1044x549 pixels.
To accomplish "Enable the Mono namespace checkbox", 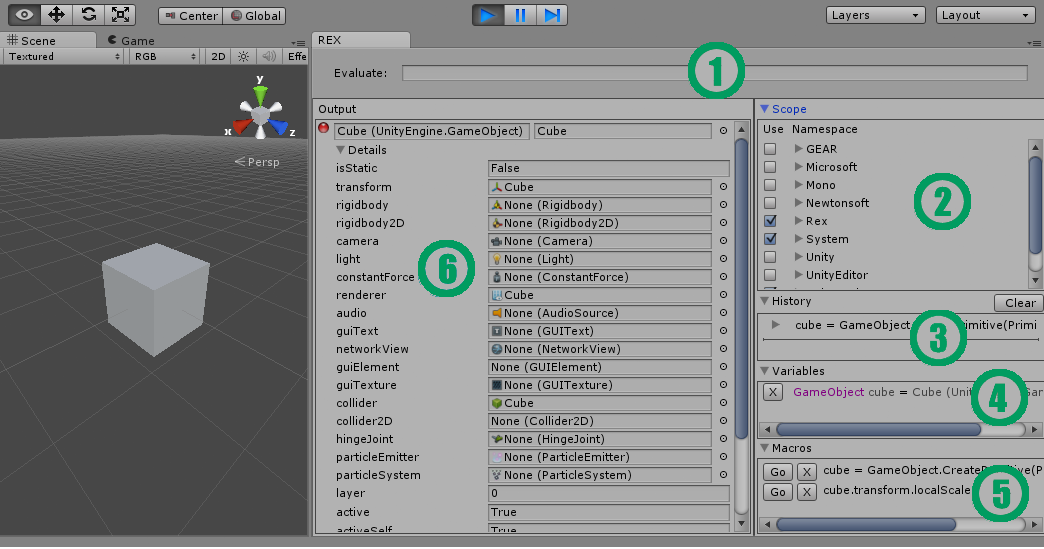I will 770,185.
